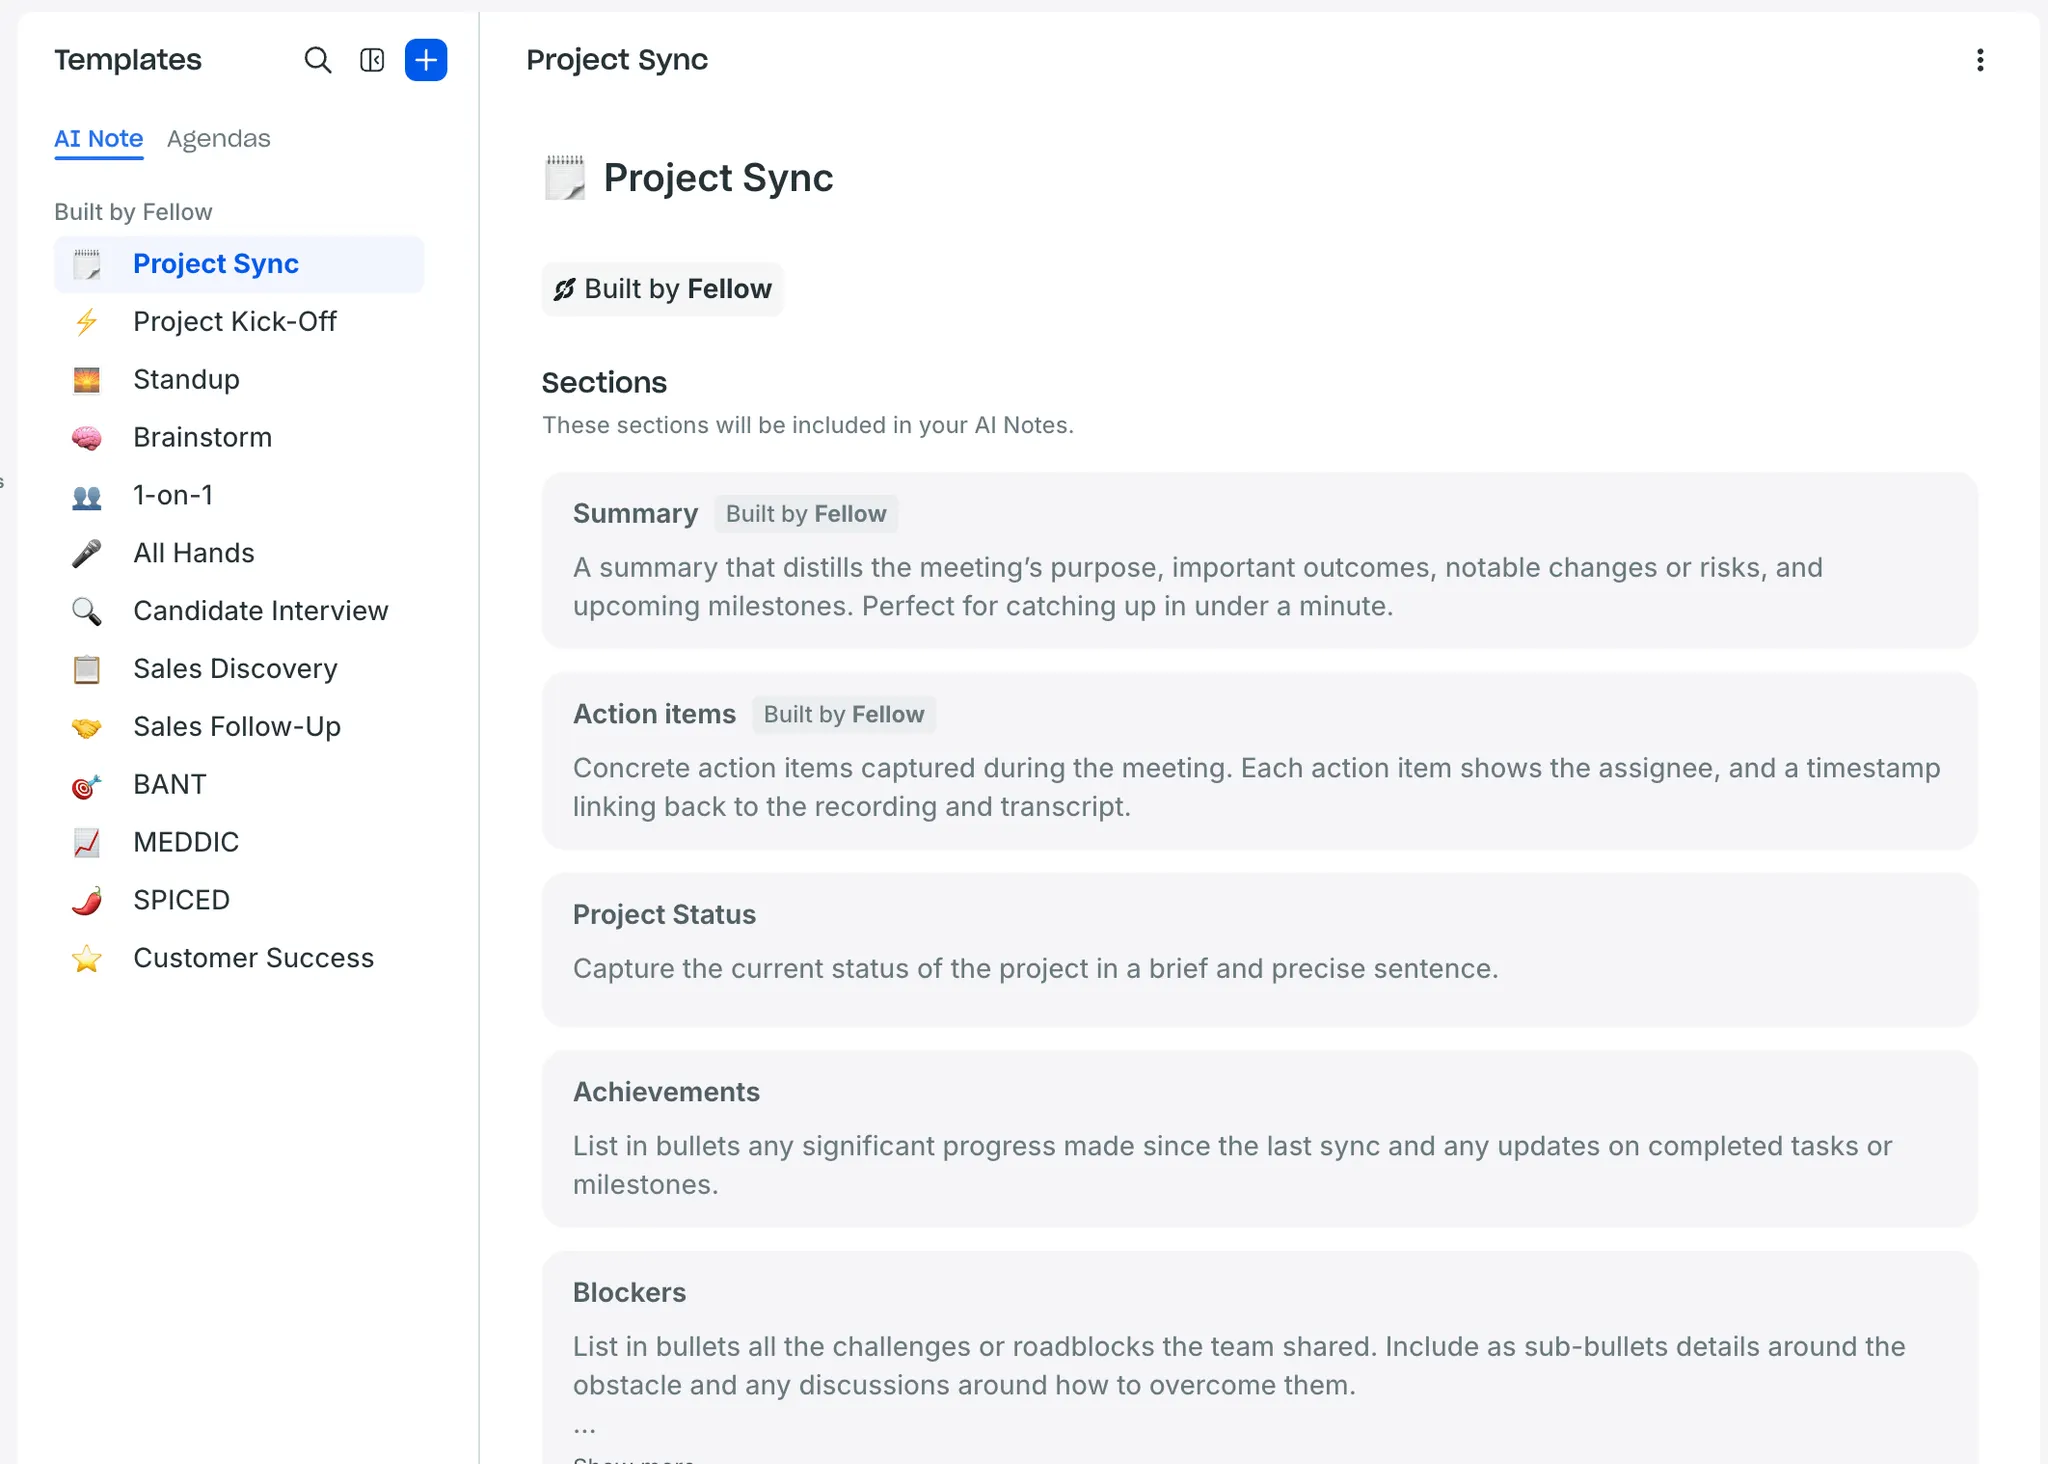This screenshot has height=1464, width=2048.
Task: Open the three-dot more options menu
Action: click(1979, 60)
